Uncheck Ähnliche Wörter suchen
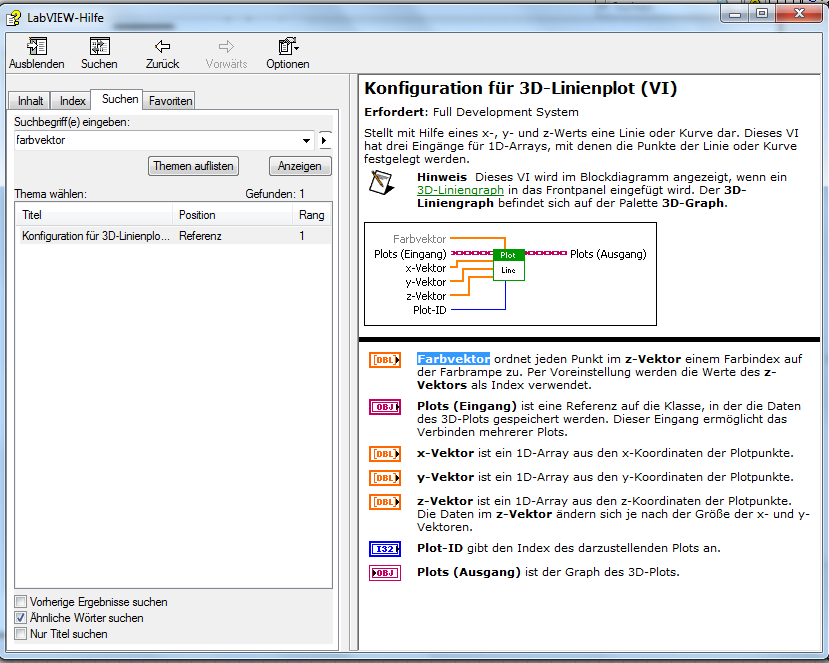 tap(21, 618)
